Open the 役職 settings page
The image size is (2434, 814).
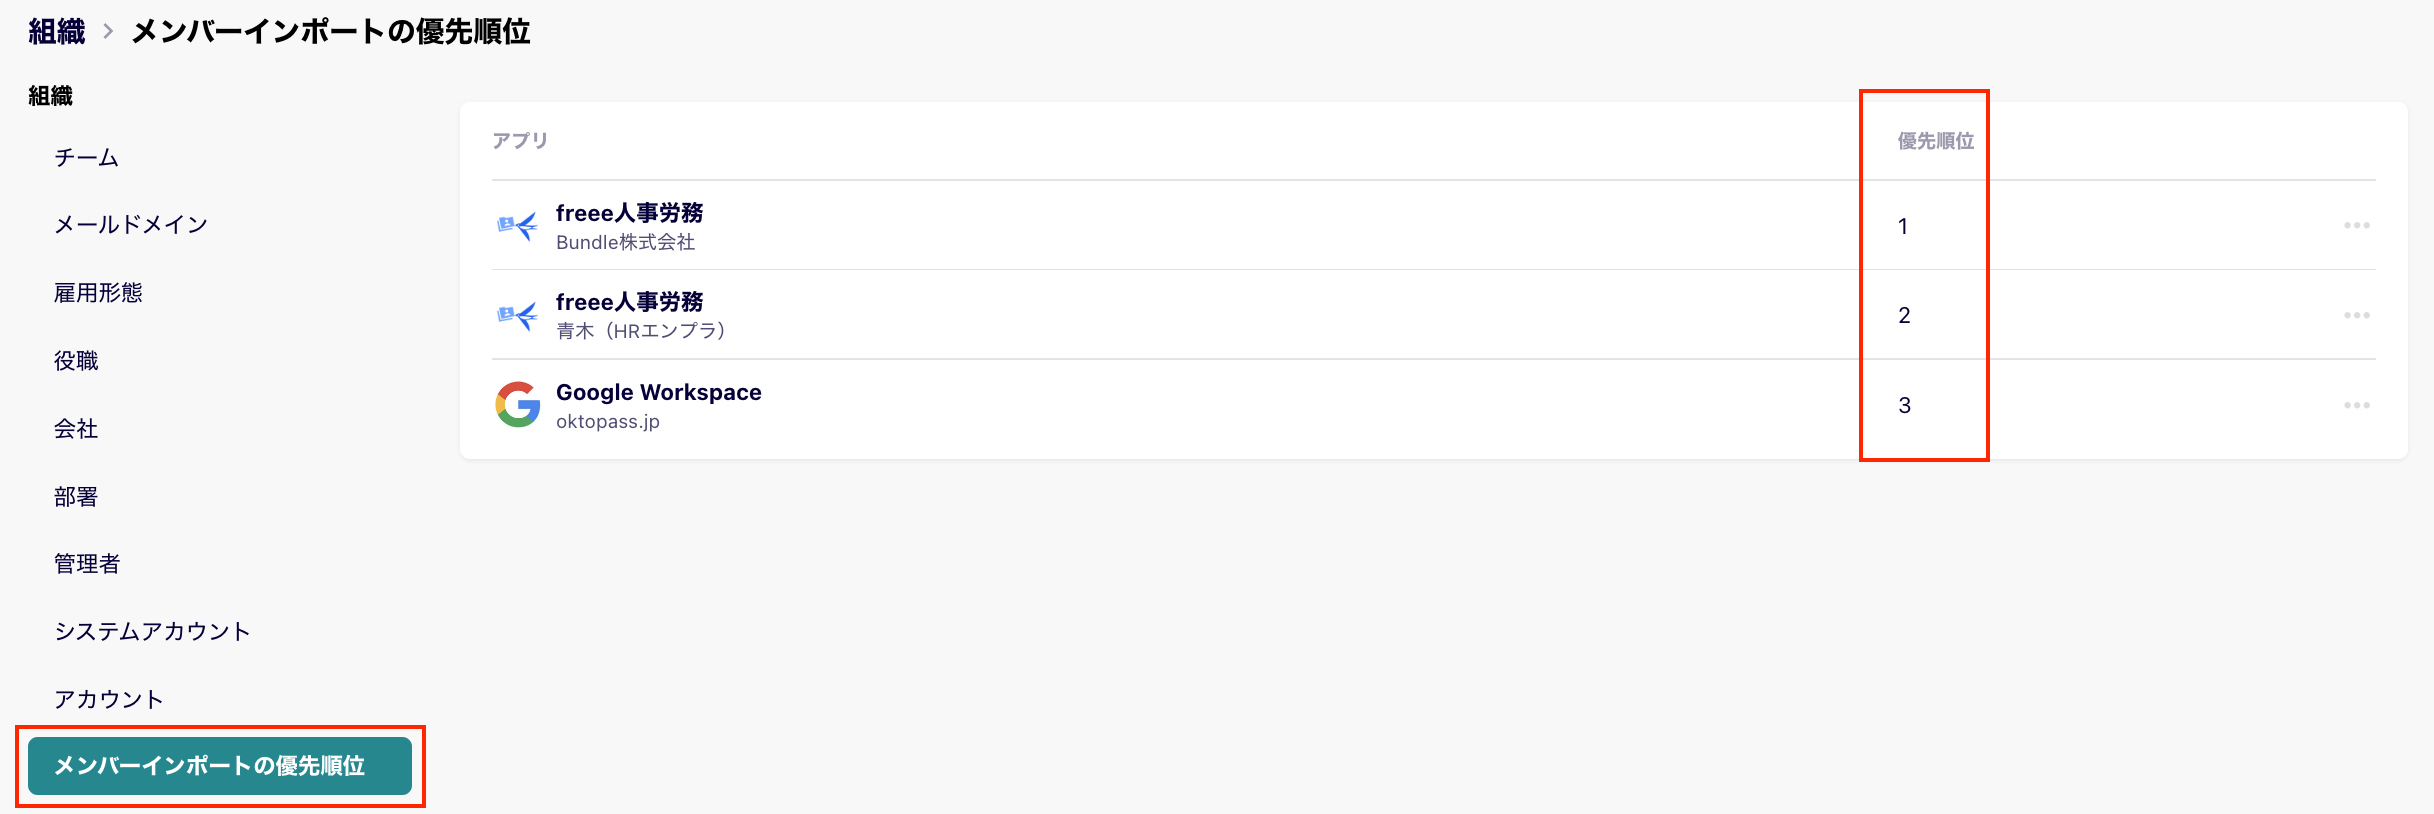tap(76, 360)
